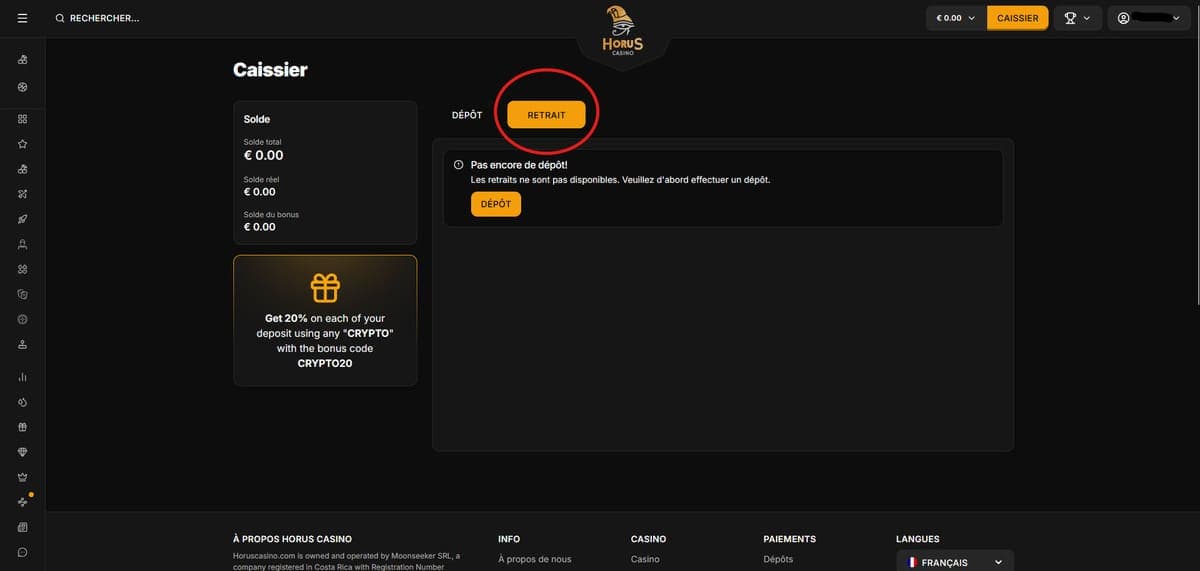Click the RECHERCHER search field

click(x=105, y=18)
